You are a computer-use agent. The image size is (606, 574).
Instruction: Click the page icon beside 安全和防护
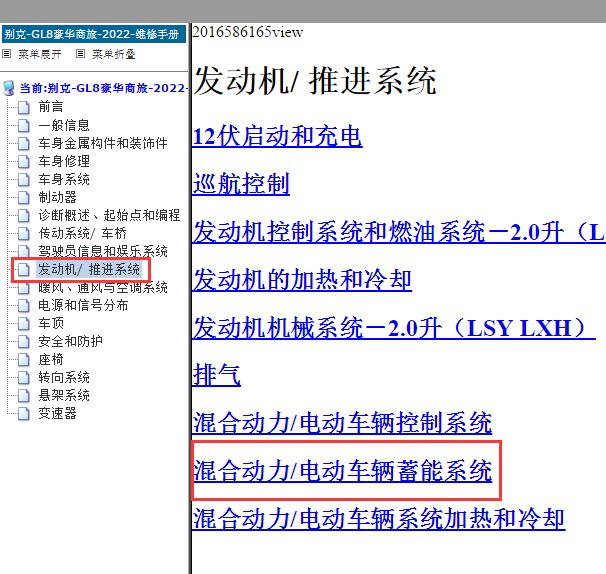24,342
